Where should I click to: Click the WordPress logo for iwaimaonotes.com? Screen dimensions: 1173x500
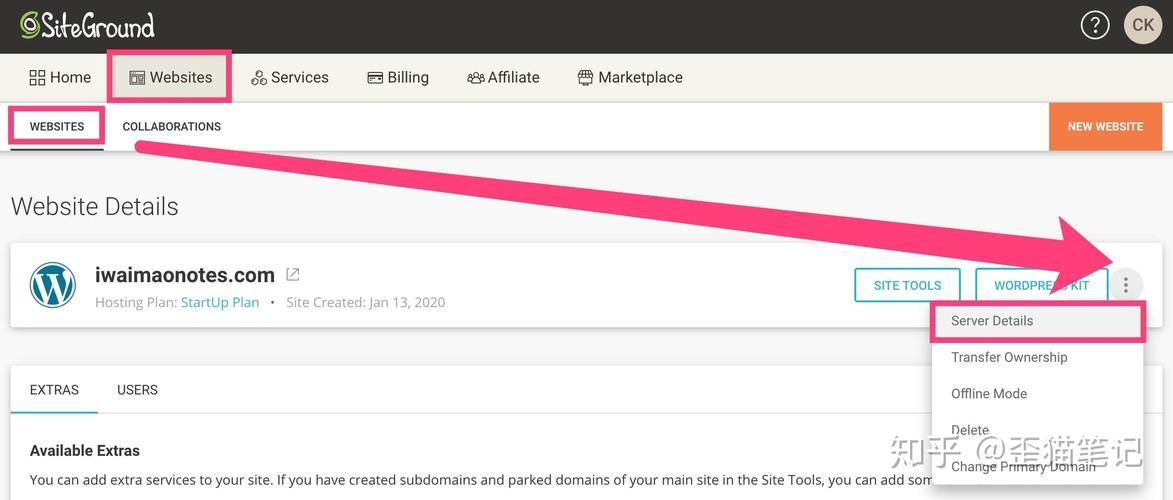click(x=53, y=285)
